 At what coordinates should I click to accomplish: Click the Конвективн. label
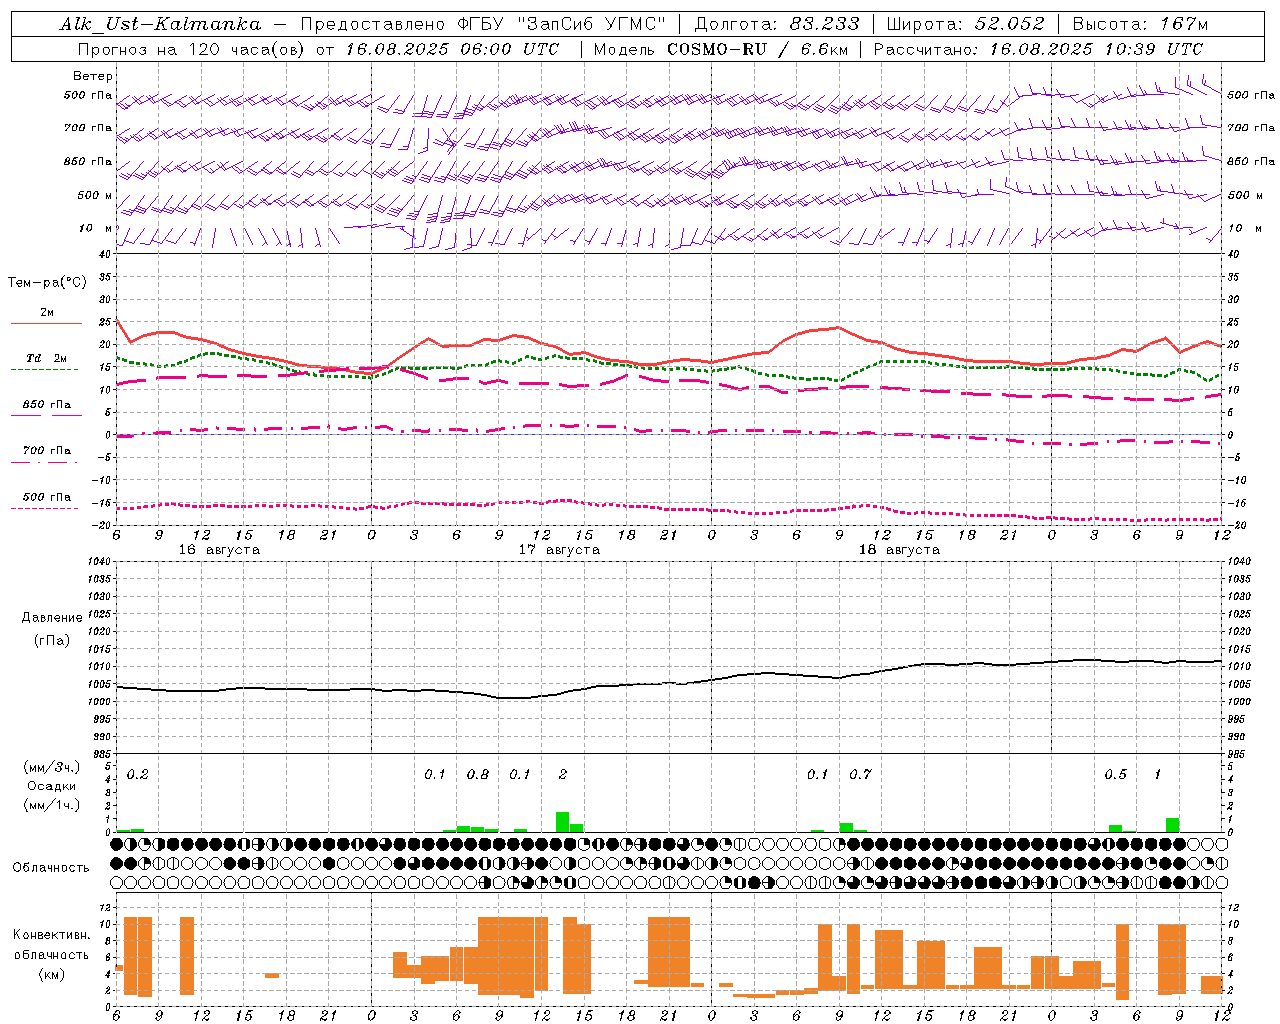(x=52, y=935)
